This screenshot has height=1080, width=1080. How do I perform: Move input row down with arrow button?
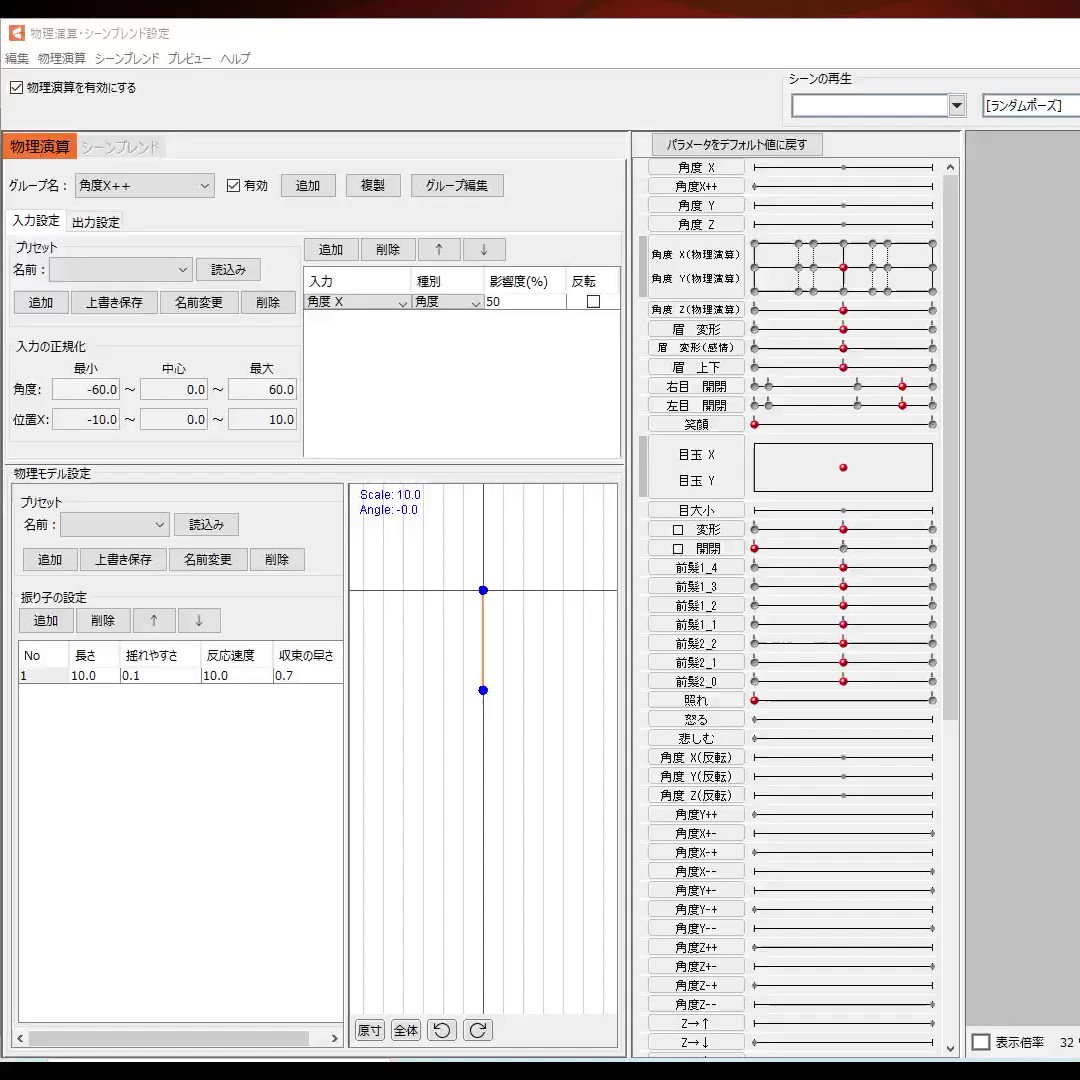click(484, 249)
